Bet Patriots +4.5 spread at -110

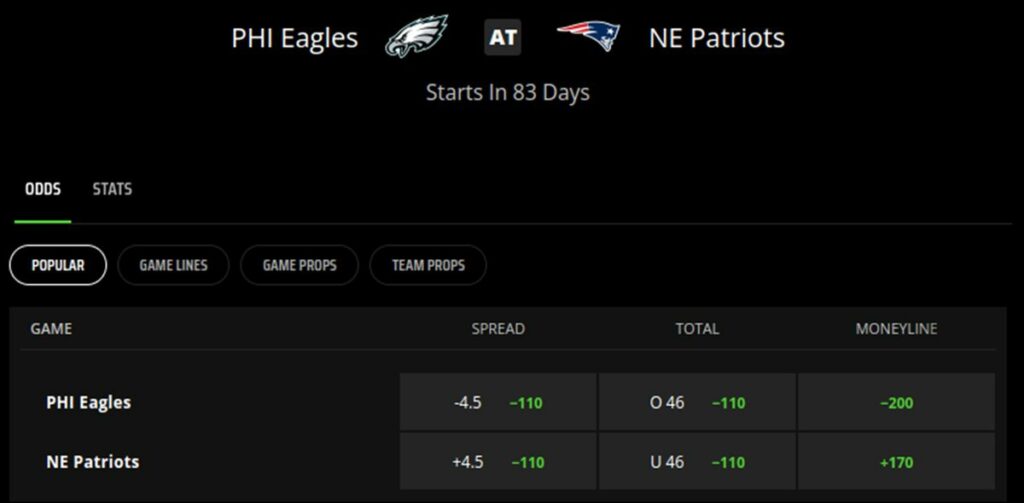tap(498, 462)
